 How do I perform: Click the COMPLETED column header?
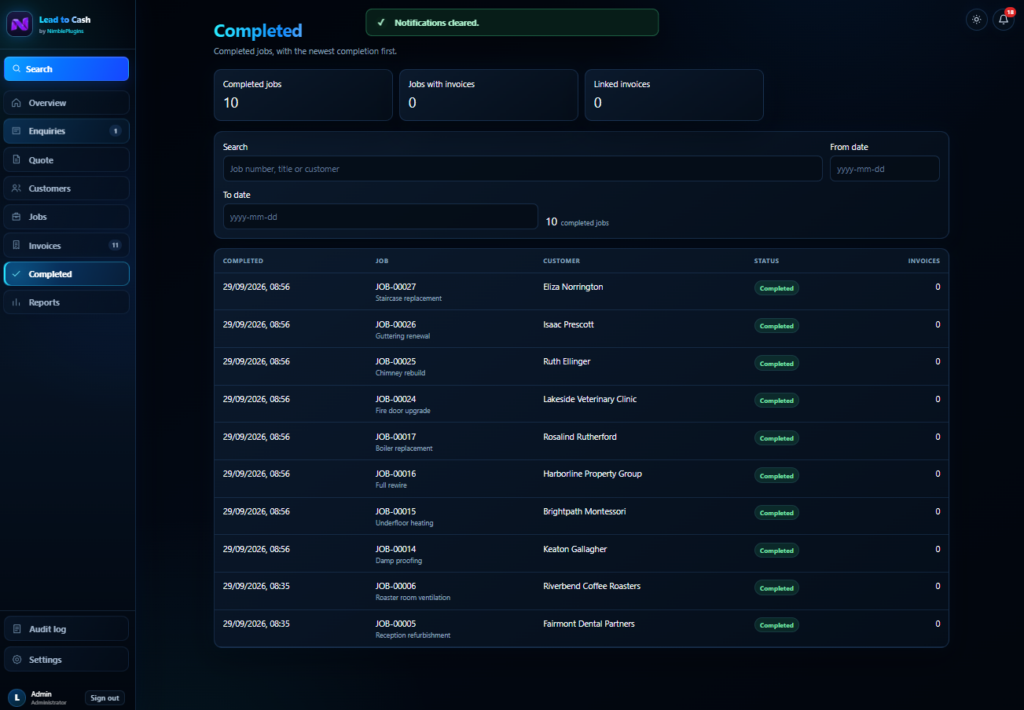pos(243,261)
